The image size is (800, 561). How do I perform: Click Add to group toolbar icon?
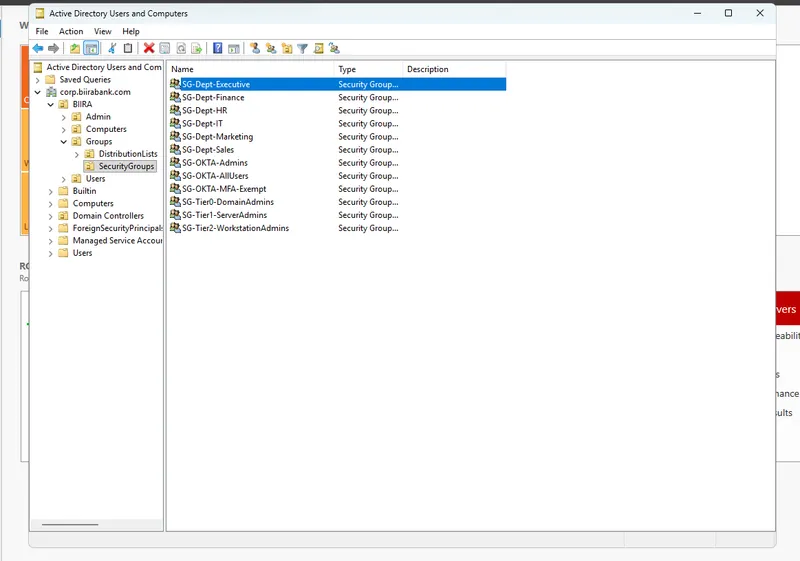pyautogui.click(x=334, y=48)
